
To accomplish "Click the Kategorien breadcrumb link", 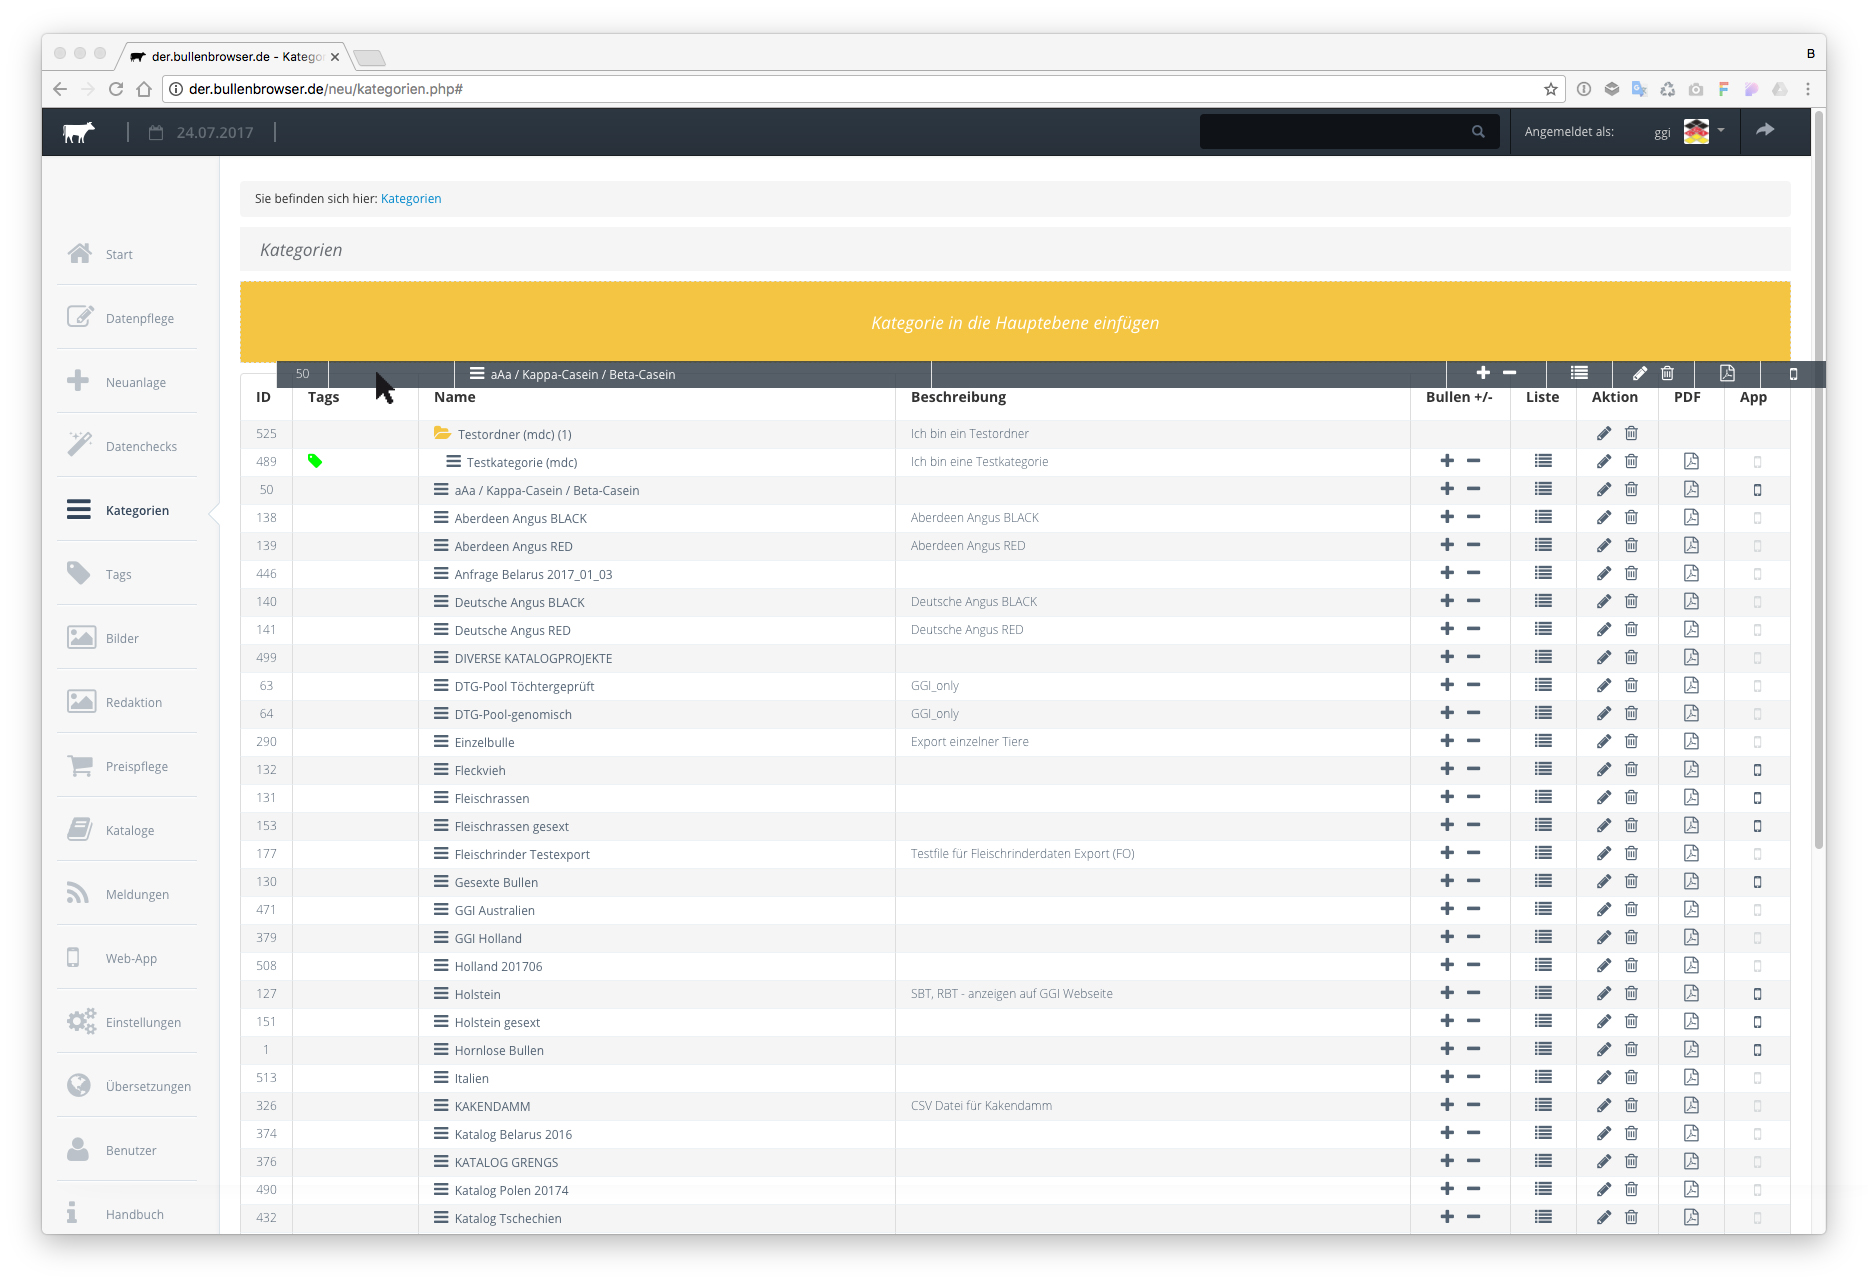I will [410, 198].
